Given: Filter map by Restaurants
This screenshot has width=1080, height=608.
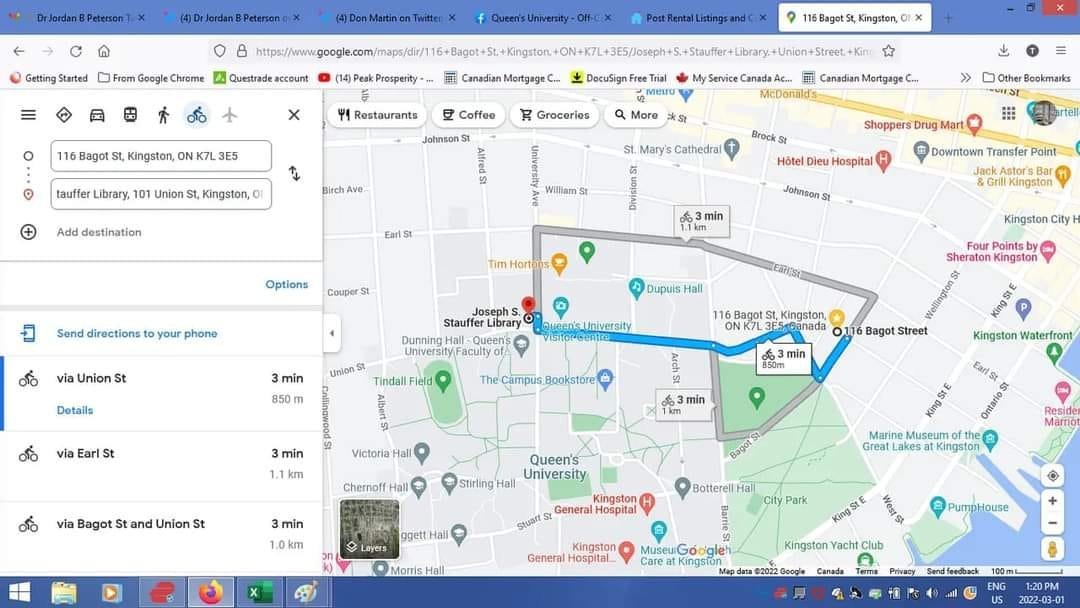Looking at the screenshot, I should pyautogui.click(x=377, y=115).
